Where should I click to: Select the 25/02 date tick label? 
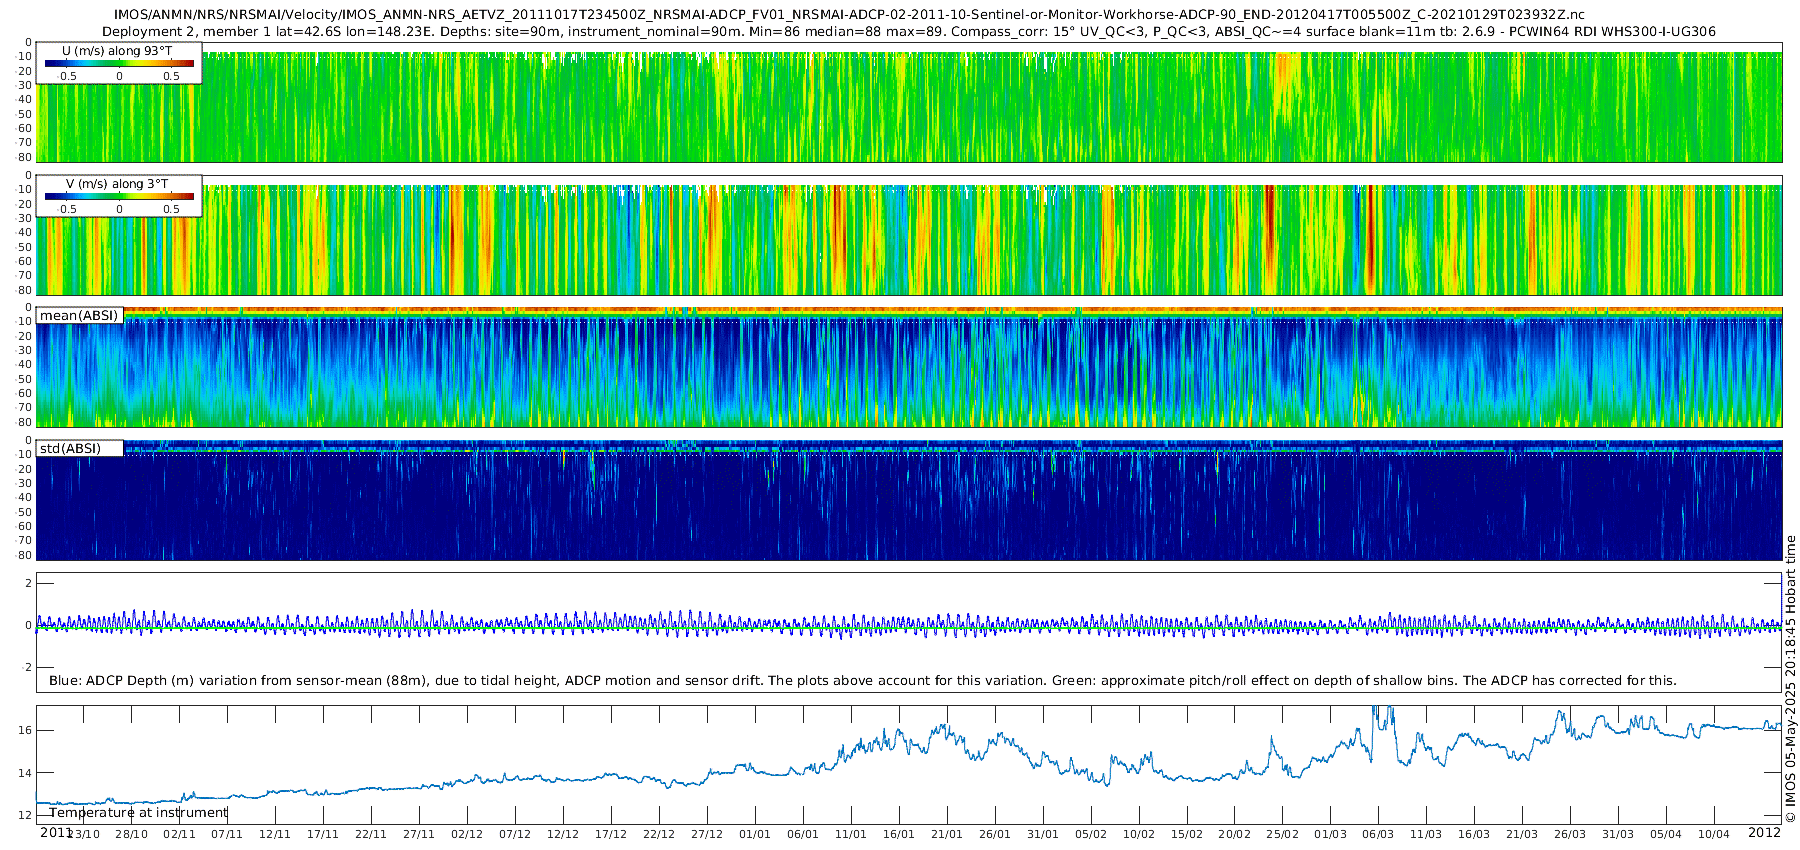point(1282,834)
